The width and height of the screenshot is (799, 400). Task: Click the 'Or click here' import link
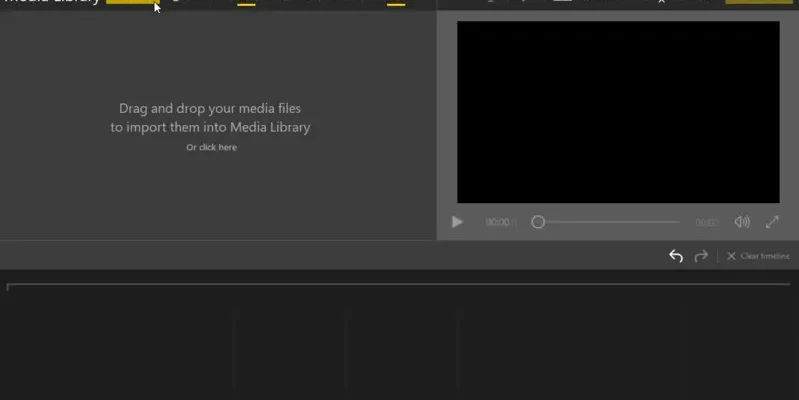(x=211, y=147)
